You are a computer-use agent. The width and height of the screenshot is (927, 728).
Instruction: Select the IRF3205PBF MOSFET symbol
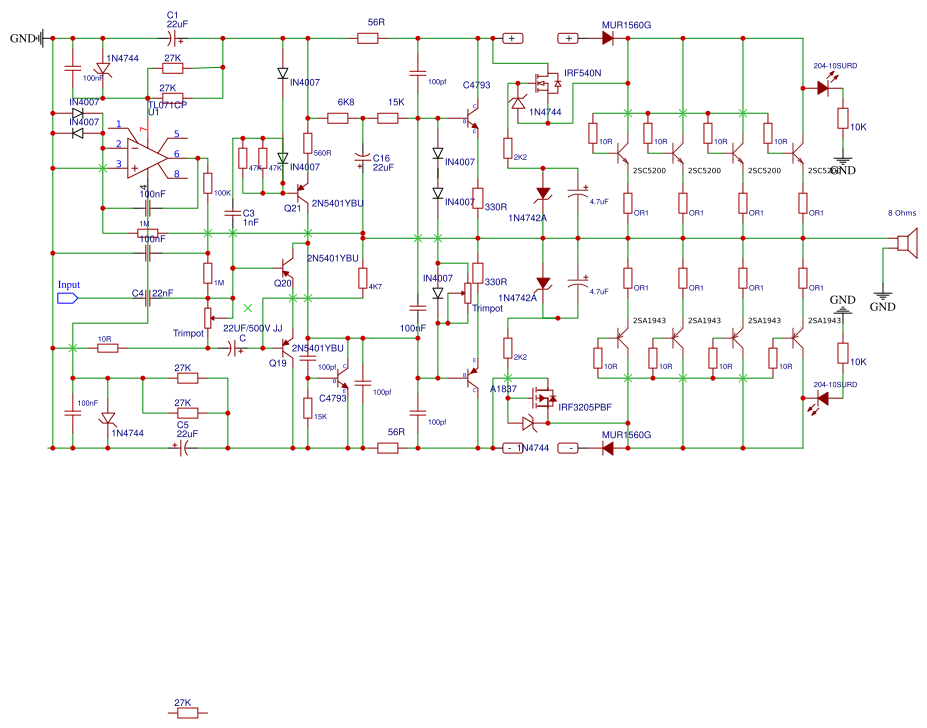pos(543,399)
